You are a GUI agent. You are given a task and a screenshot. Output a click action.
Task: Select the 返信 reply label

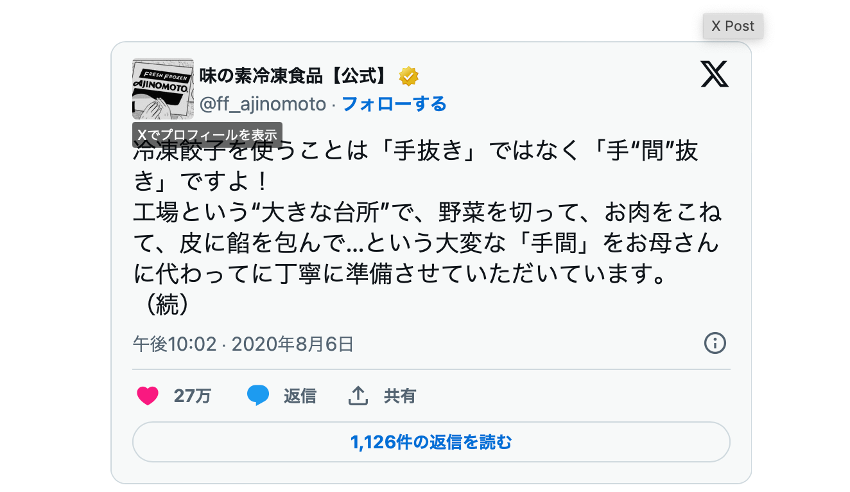click(299, 396)
